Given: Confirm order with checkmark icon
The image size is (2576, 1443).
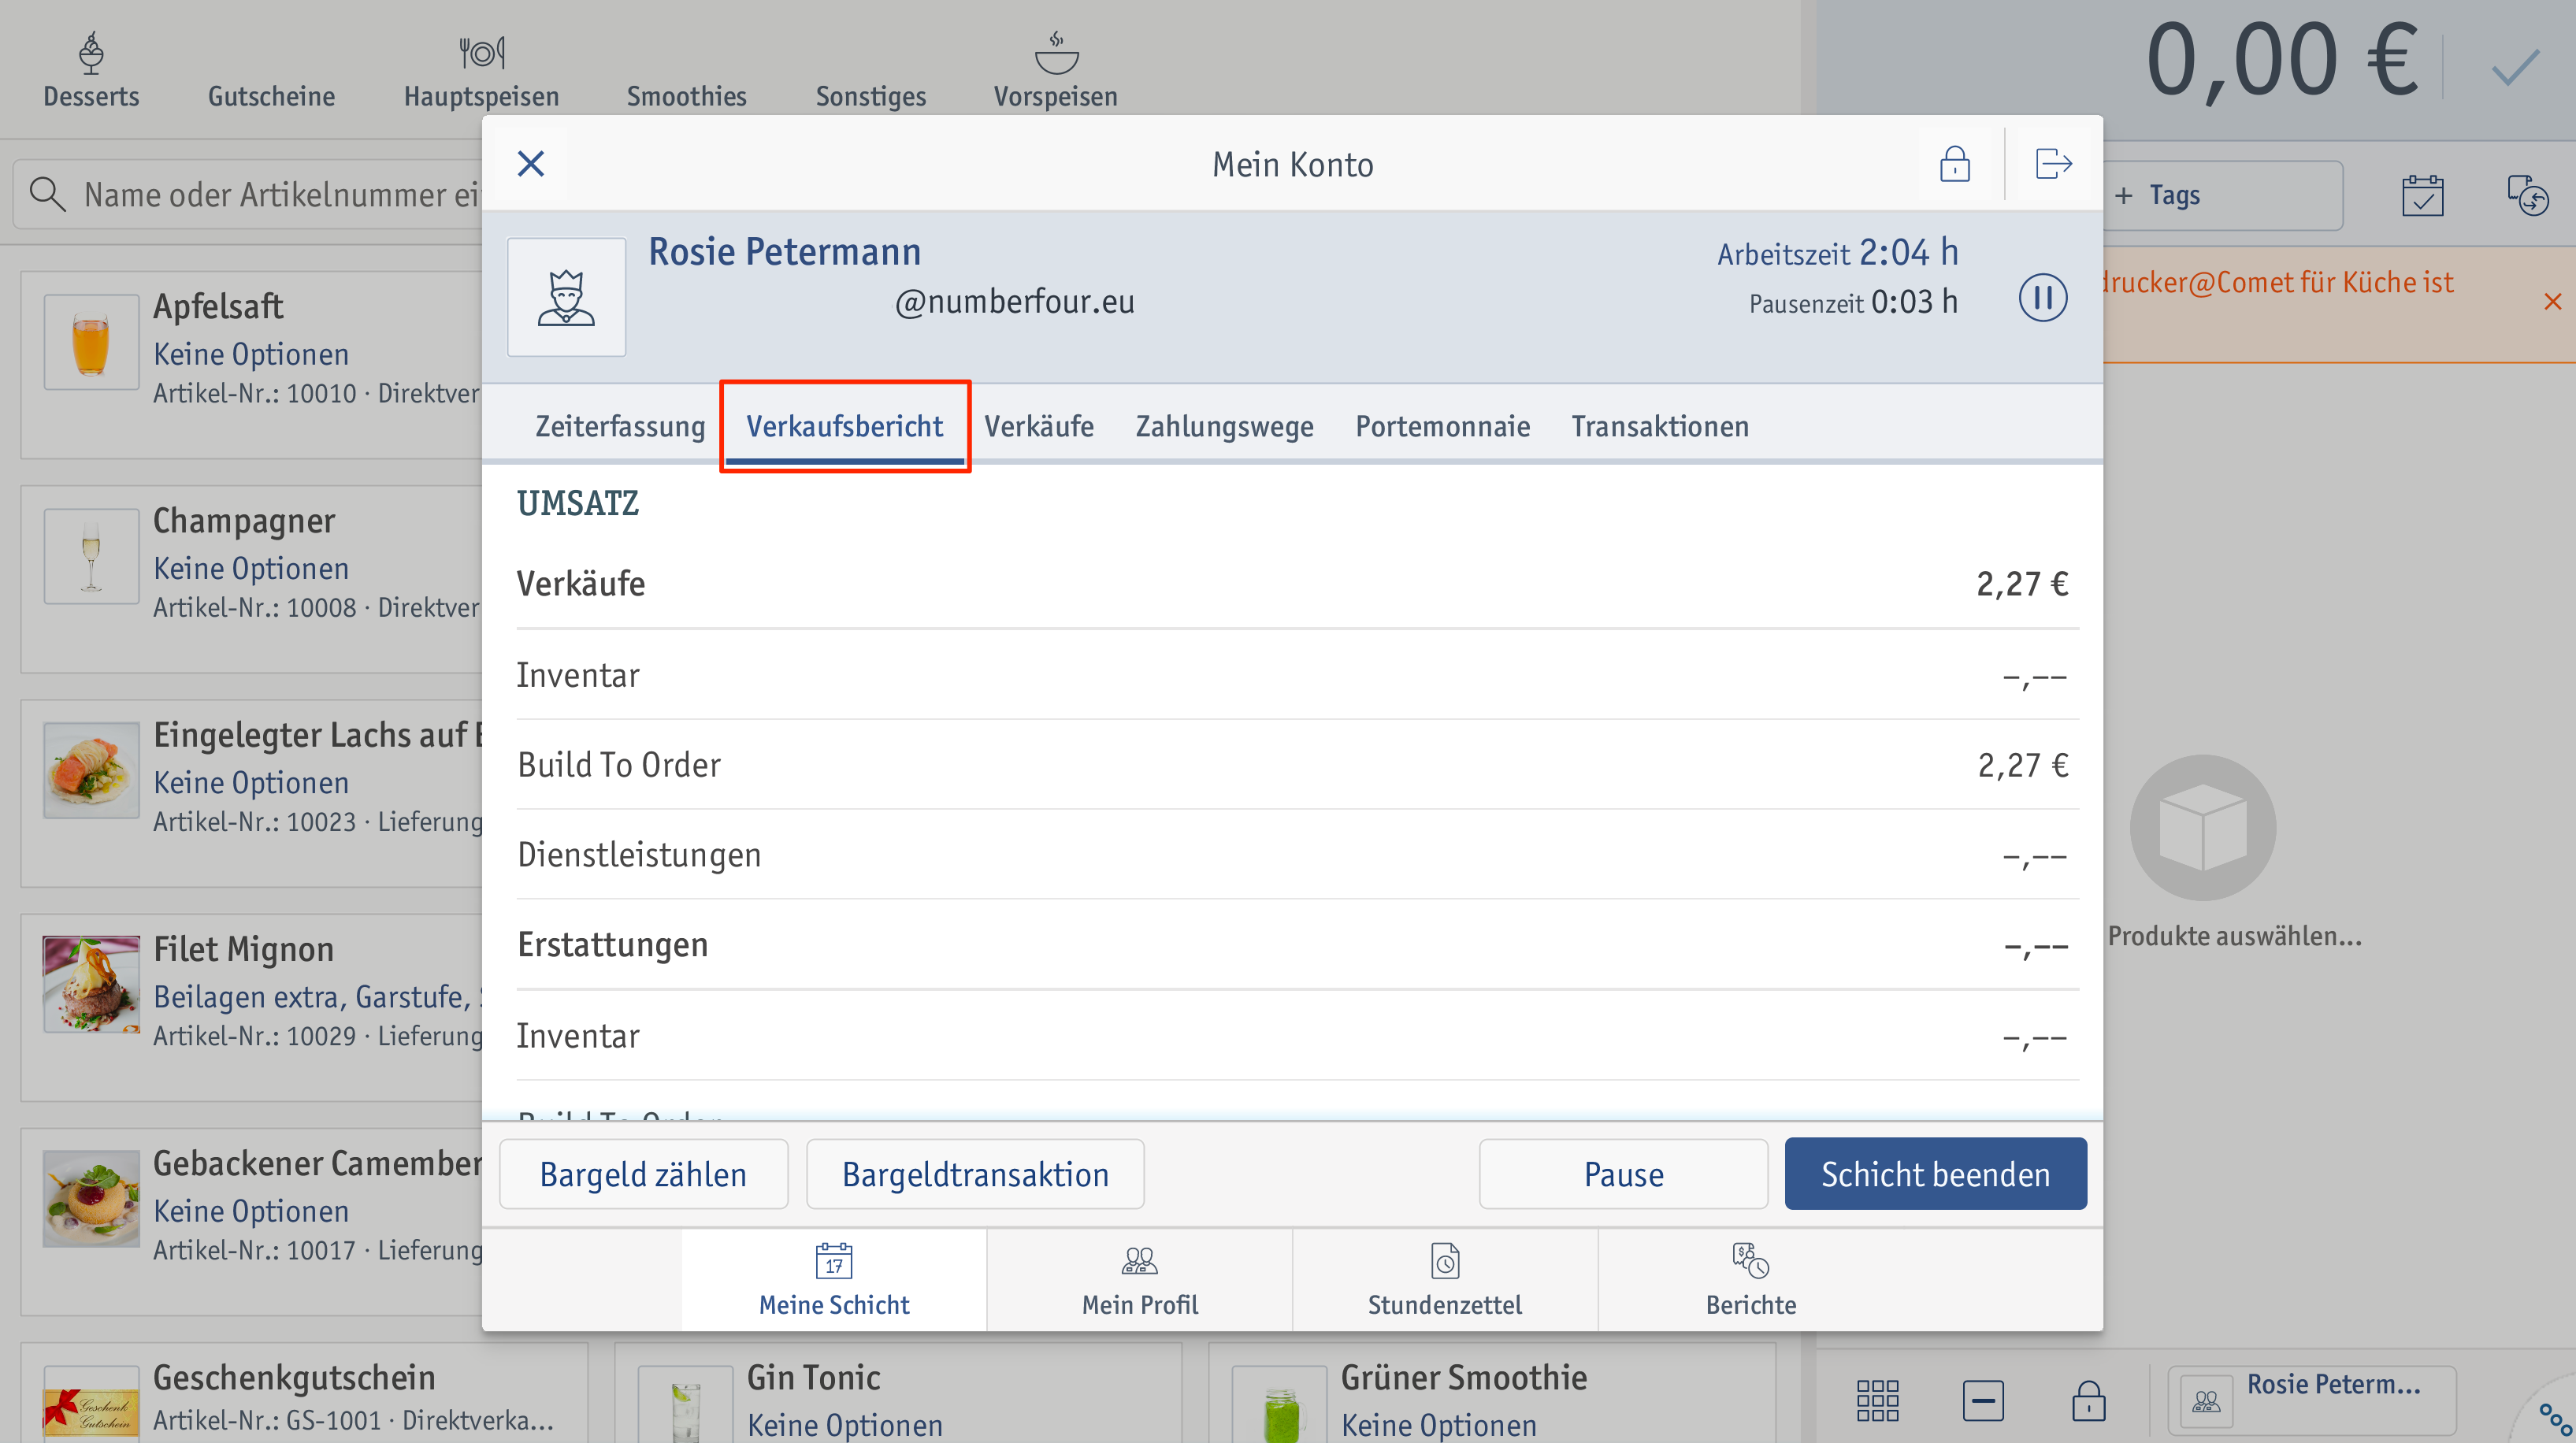Looking at the screenshot, I should 2514,67.
